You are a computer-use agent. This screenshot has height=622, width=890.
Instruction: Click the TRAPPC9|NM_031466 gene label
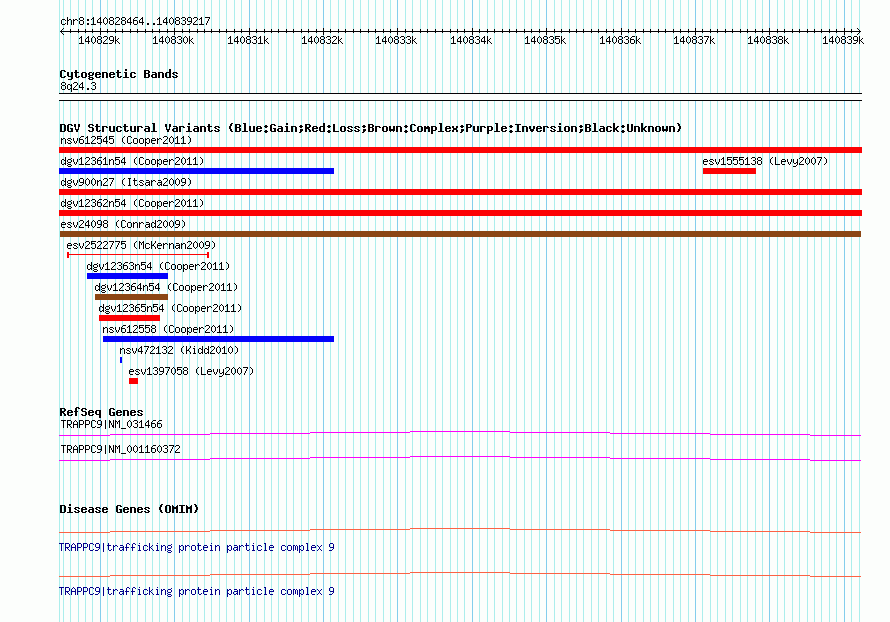111,425
